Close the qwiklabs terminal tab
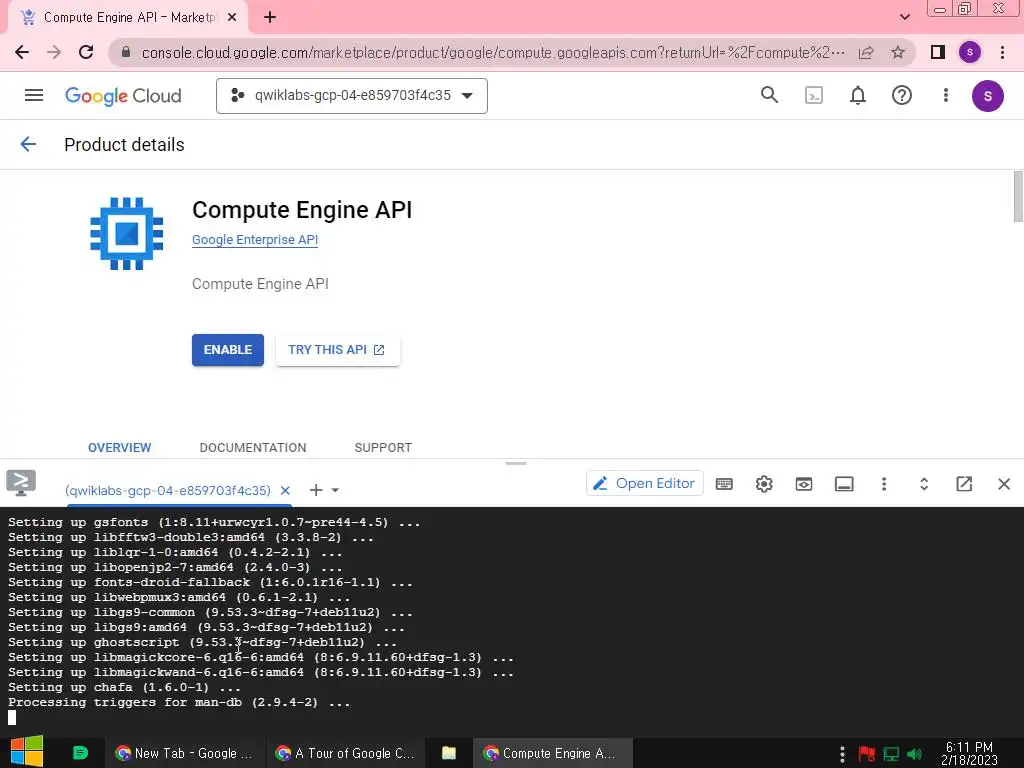1024x768 pixels. pyautogui.click(x=285, y=490)
